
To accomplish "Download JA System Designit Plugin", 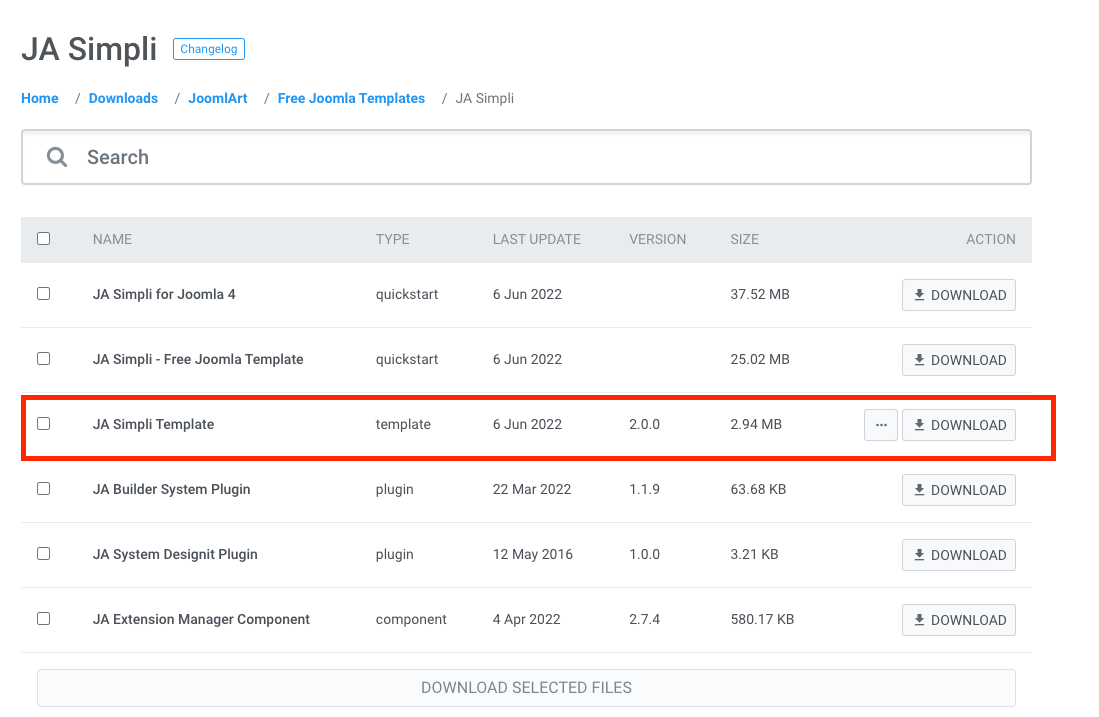I will [x=959, y=555].
